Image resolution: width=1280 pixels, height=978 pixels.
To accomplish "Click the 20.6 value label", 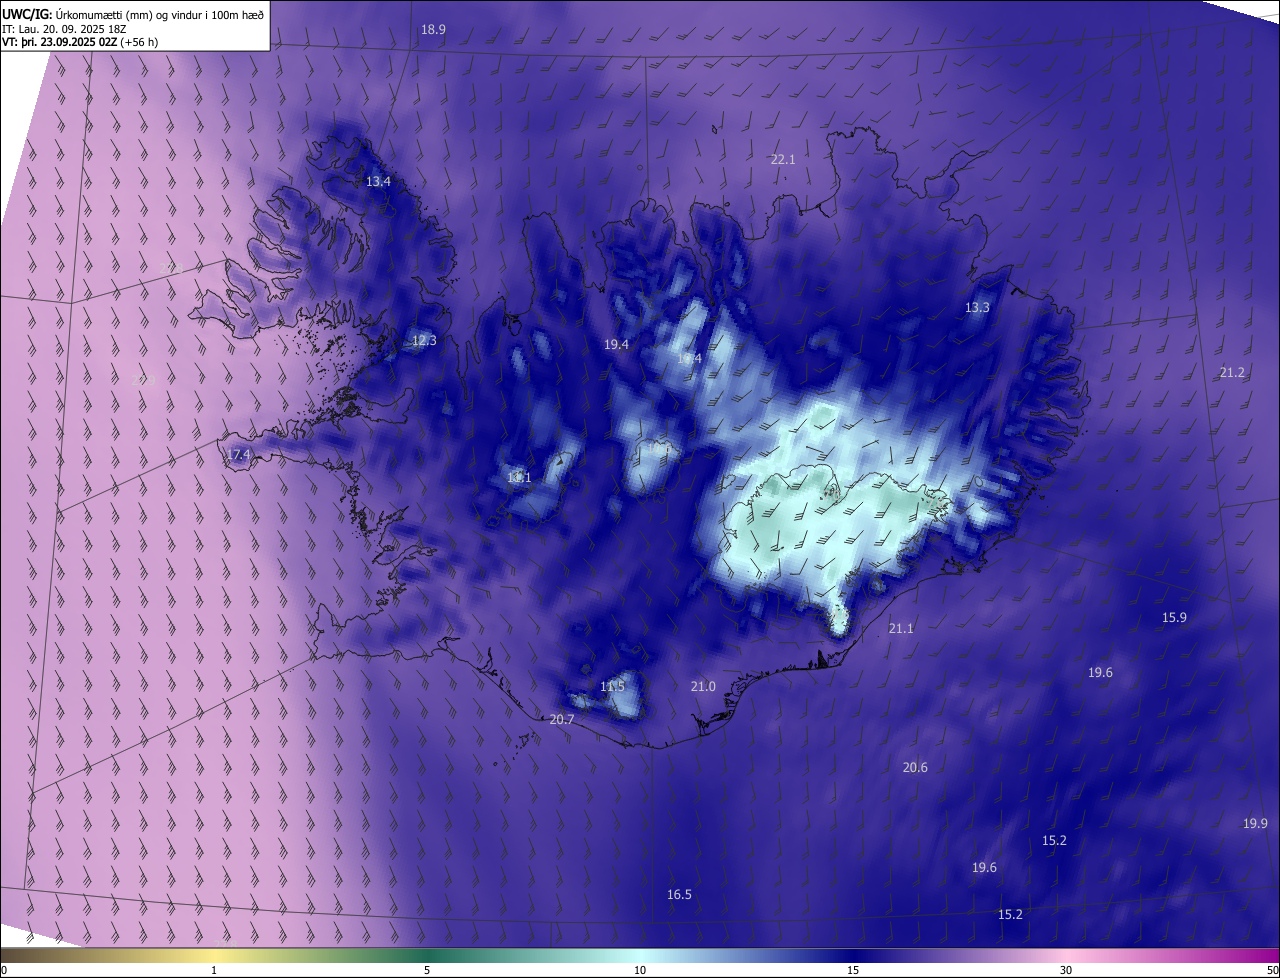I will point(915,768).
